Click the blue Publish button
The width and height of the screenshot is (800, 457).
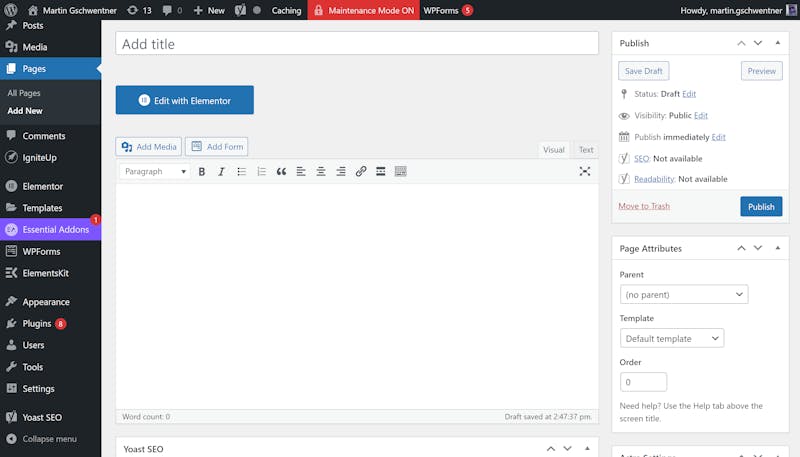(761, 207)
